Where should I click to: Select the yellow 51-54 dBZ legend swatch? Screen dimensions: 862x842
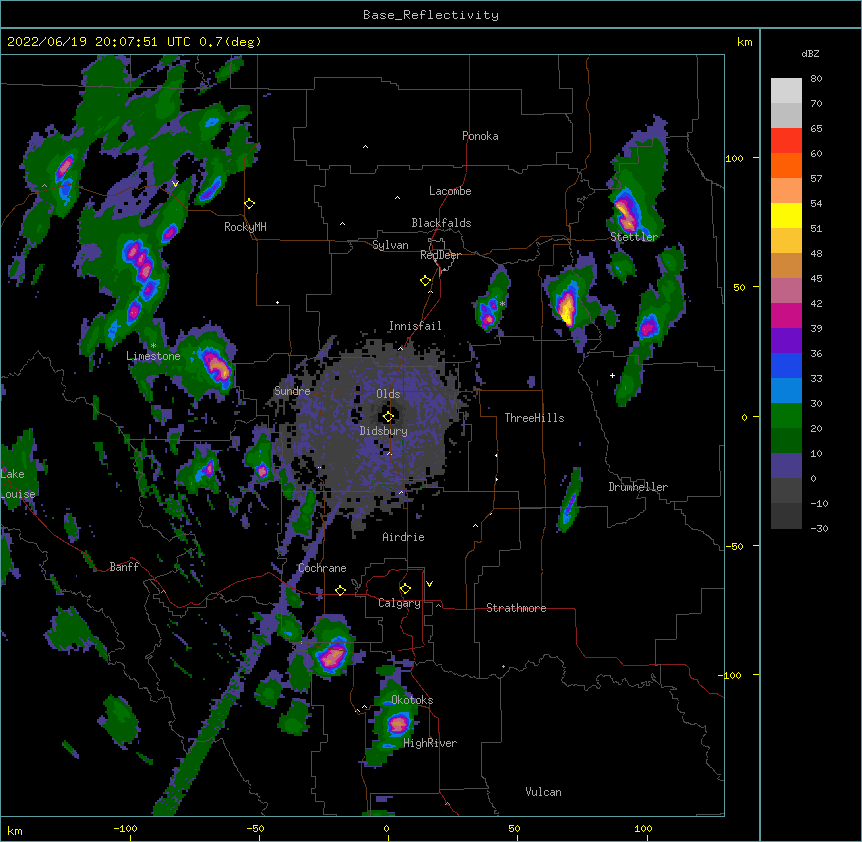click(x=786, y=215)
